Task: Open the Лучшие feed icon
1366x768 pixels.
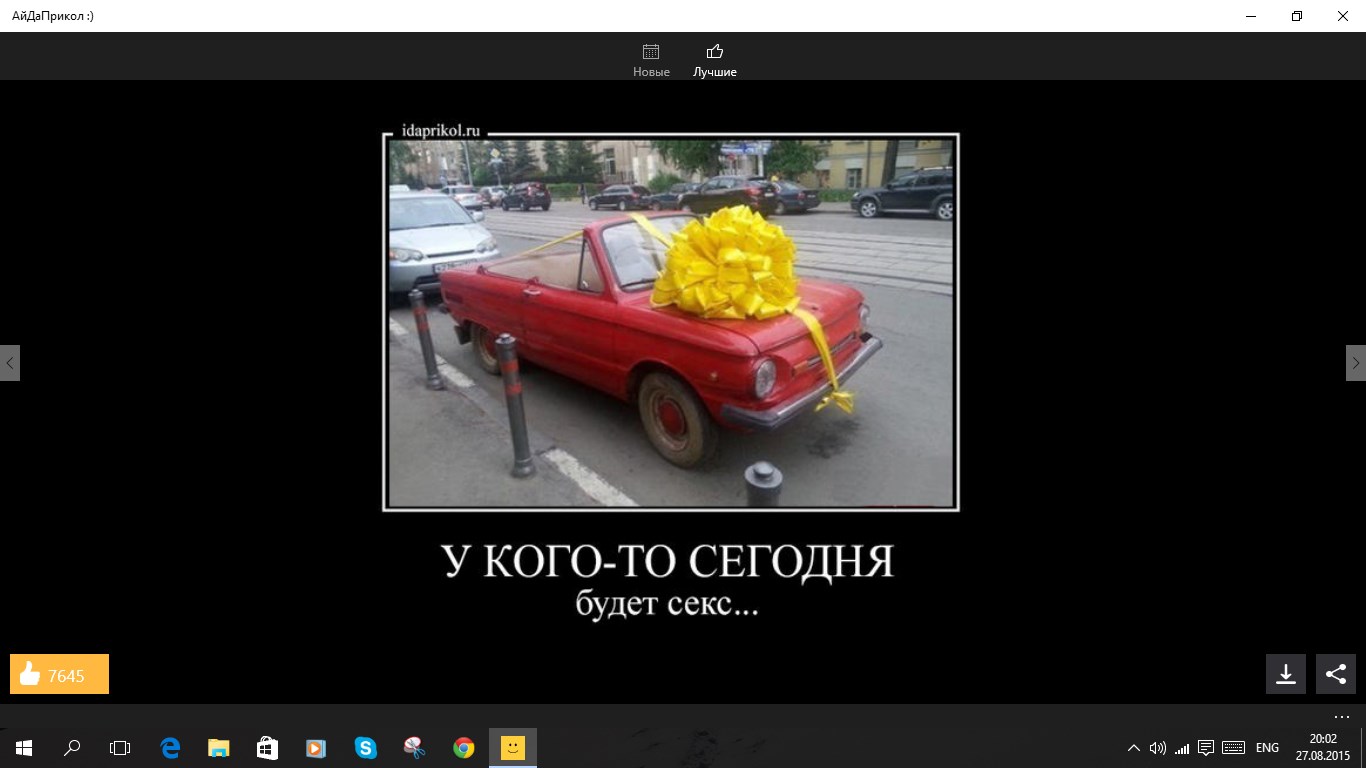Action: [x=714, y=49]
